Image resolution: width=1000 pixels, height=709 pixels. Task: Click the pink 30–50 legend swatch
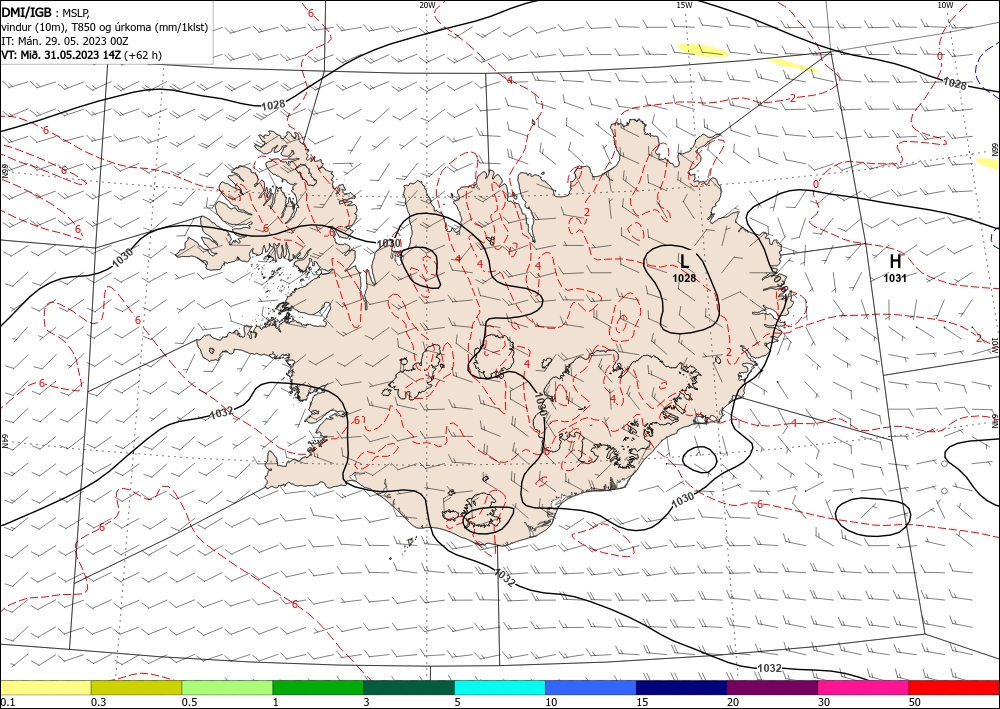pyautogui.click(x=863, y=687)
